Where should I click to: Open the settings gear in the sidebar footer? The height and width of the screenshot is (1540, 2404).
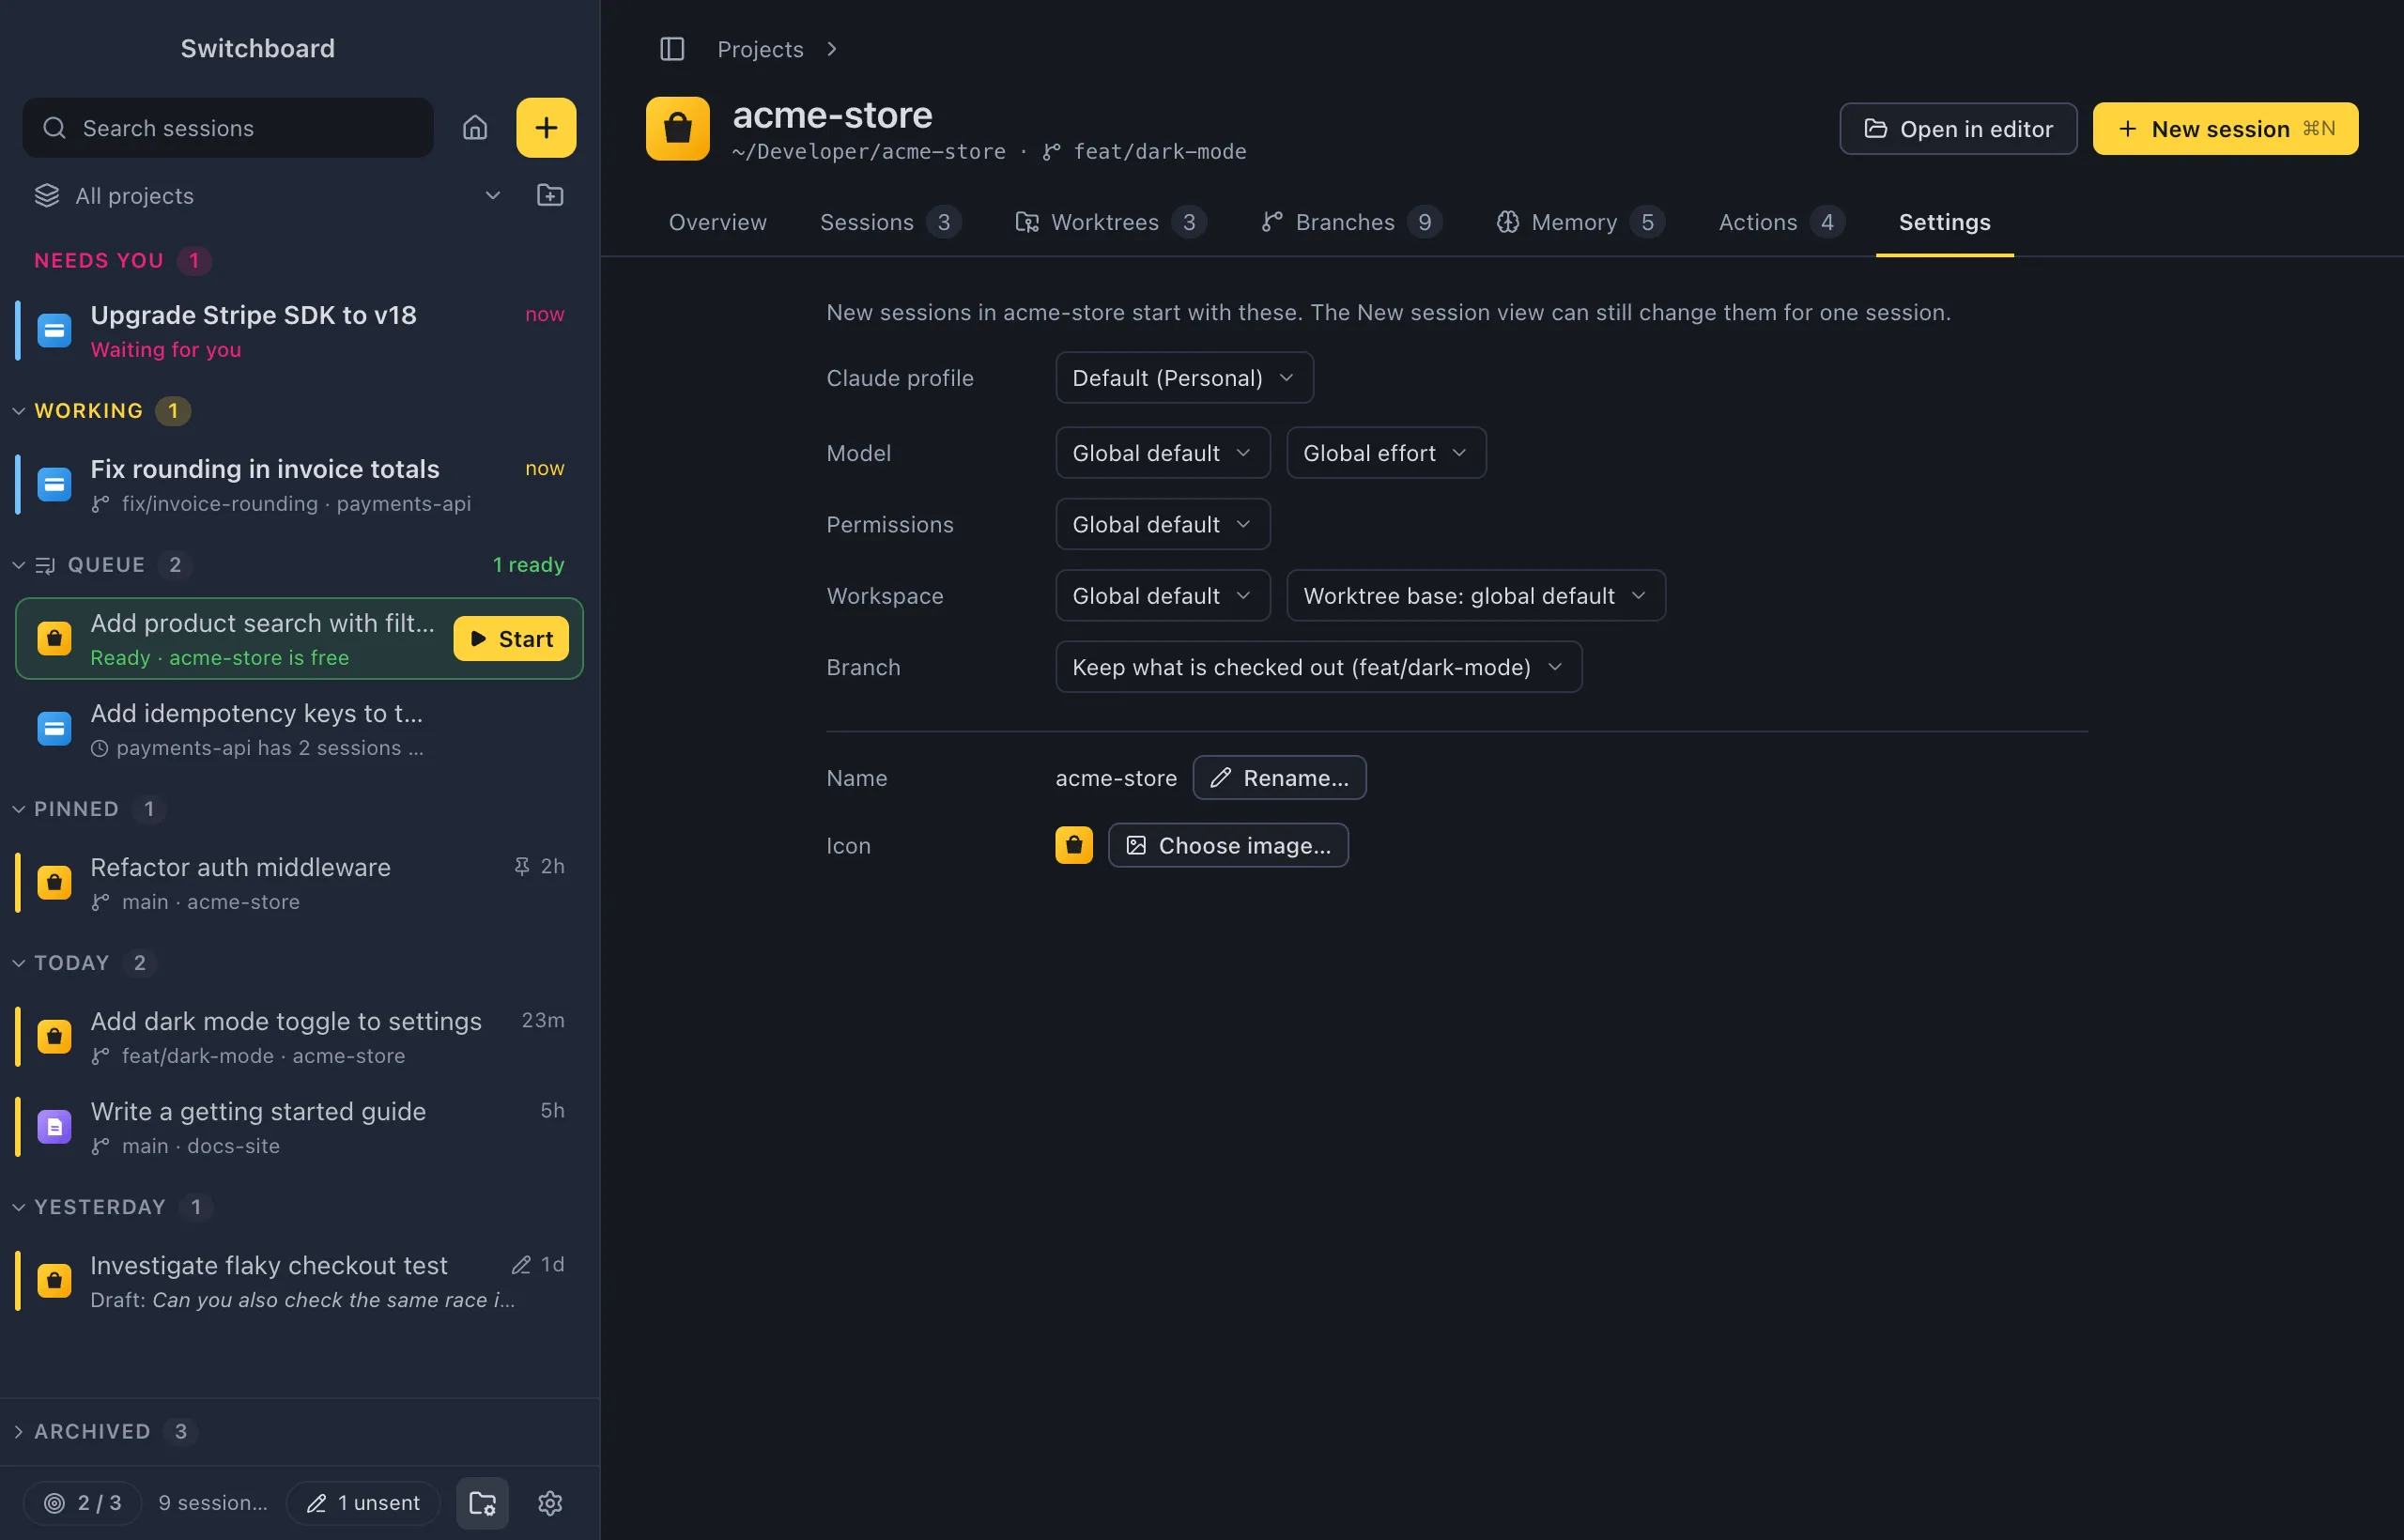[550, 1503]
